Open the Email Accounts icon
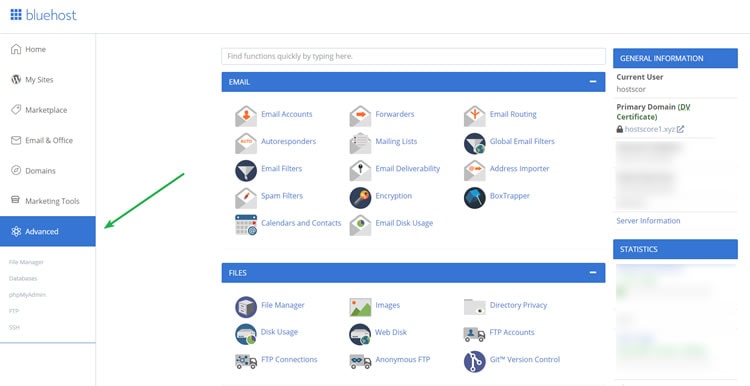The width and height of the screenshot is (750, 386). pyautogui.click(x=246, y=116)
